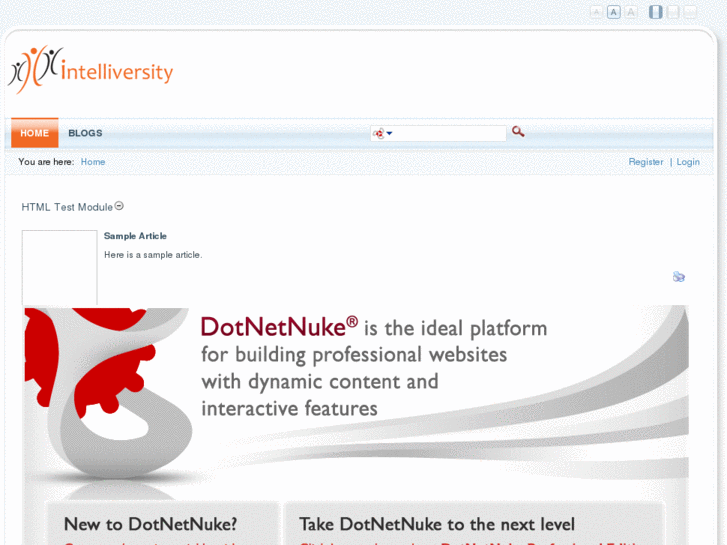Click the magnifier search icon
Image resolution: width=727 pixels, height=545 pixels.
[518, 132]
